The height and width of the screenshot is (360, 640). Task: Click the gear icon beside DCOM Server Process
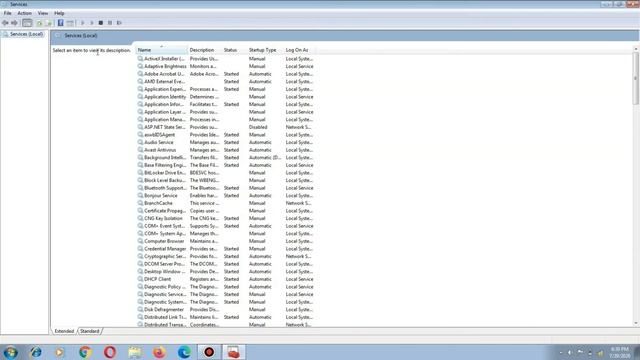pyautogui.click(x=140, y=264)
